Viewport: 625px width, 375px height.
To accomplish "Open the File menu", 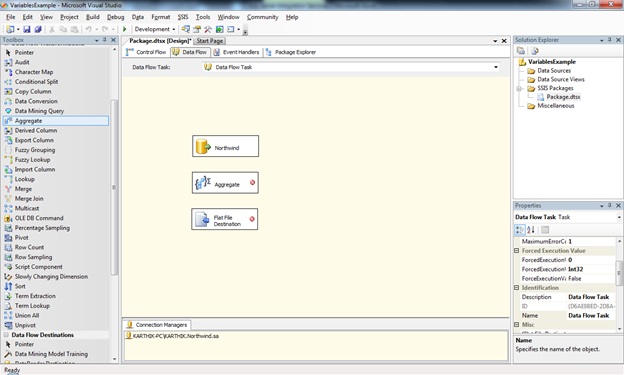I will click(10, 17).
